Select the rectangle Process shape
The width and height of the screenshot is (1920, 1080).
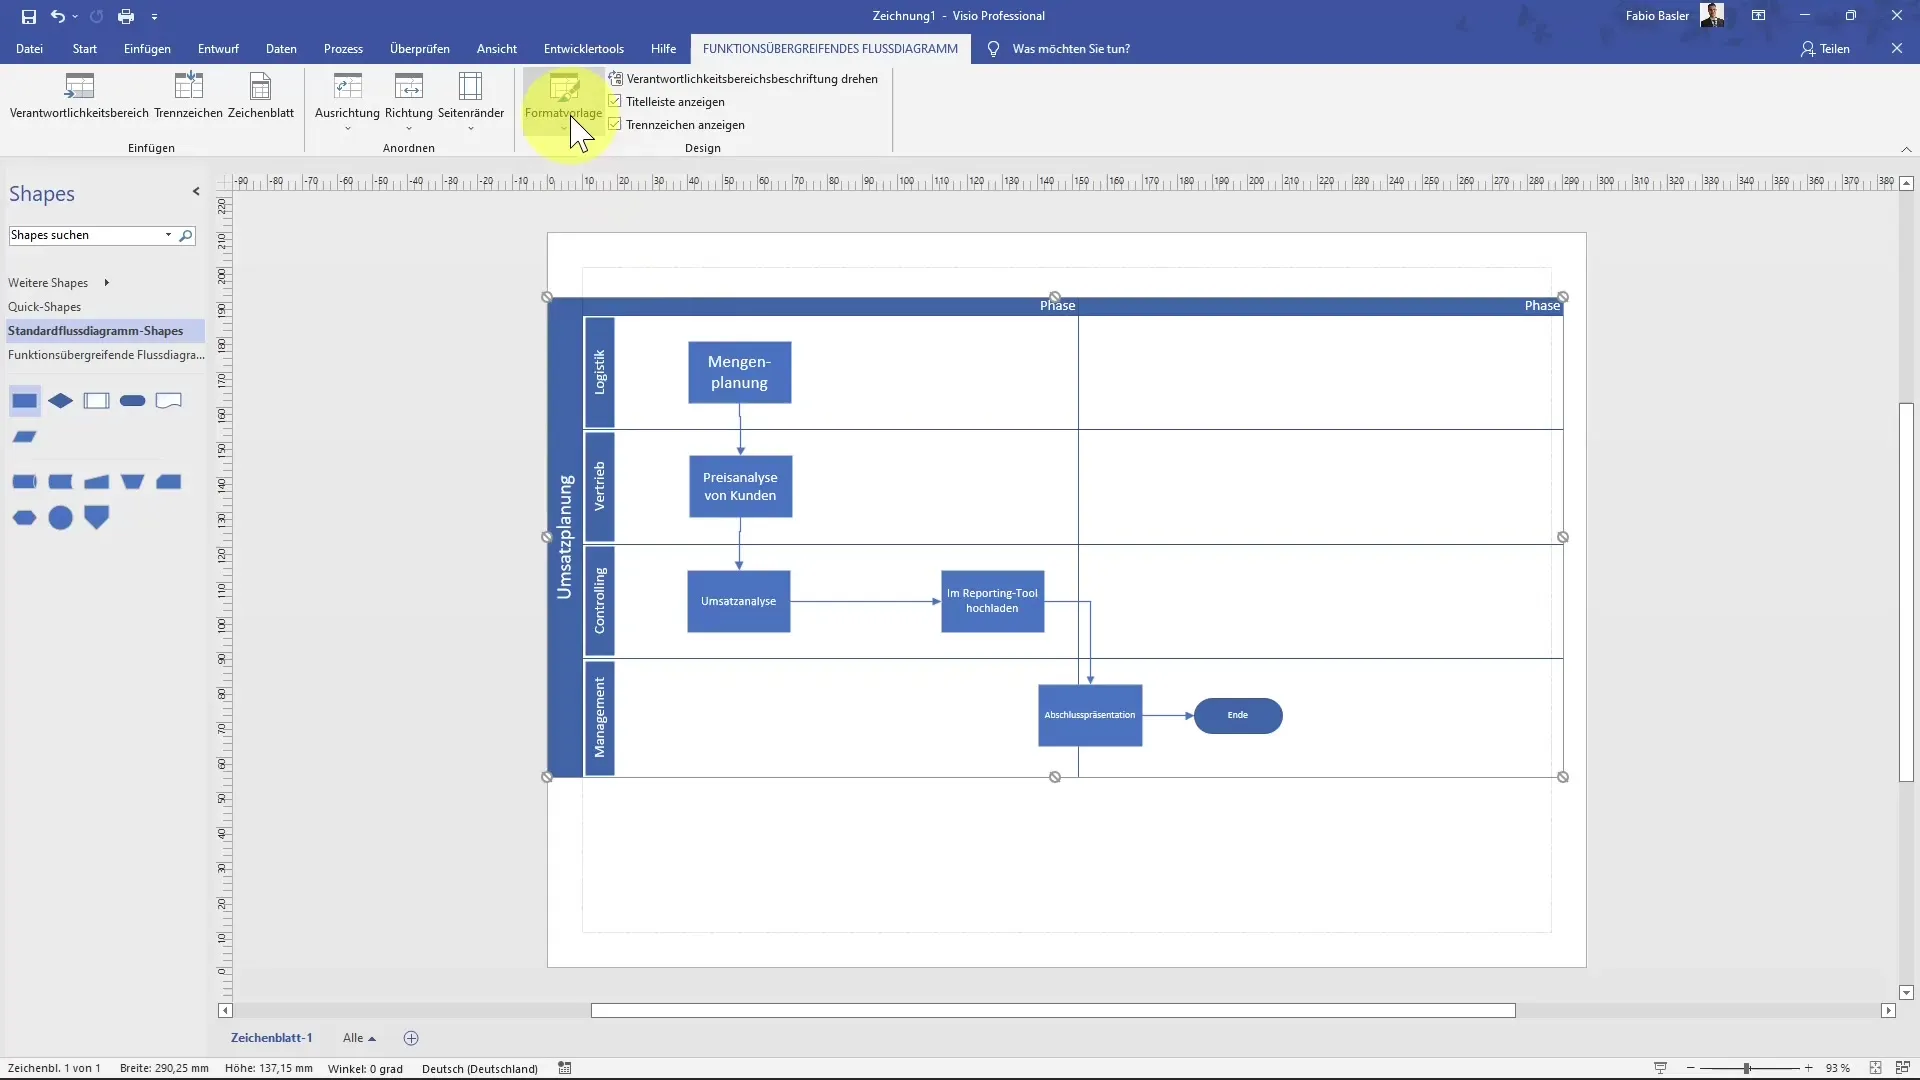pos(25,401)
